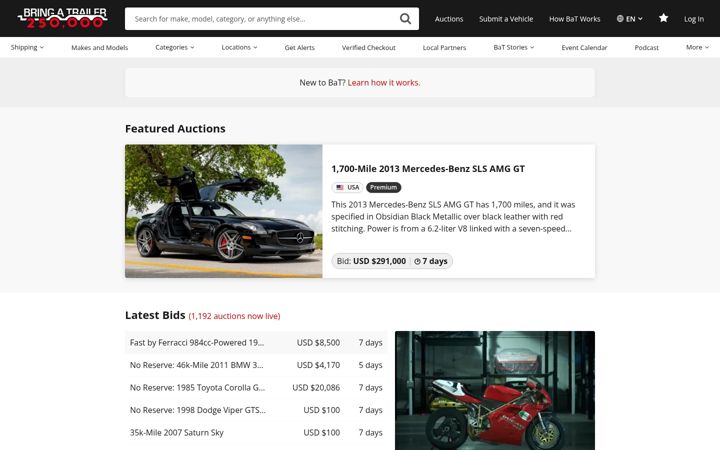
Task: Click the USD $8,500 bid amount
Action: point(318,343)
